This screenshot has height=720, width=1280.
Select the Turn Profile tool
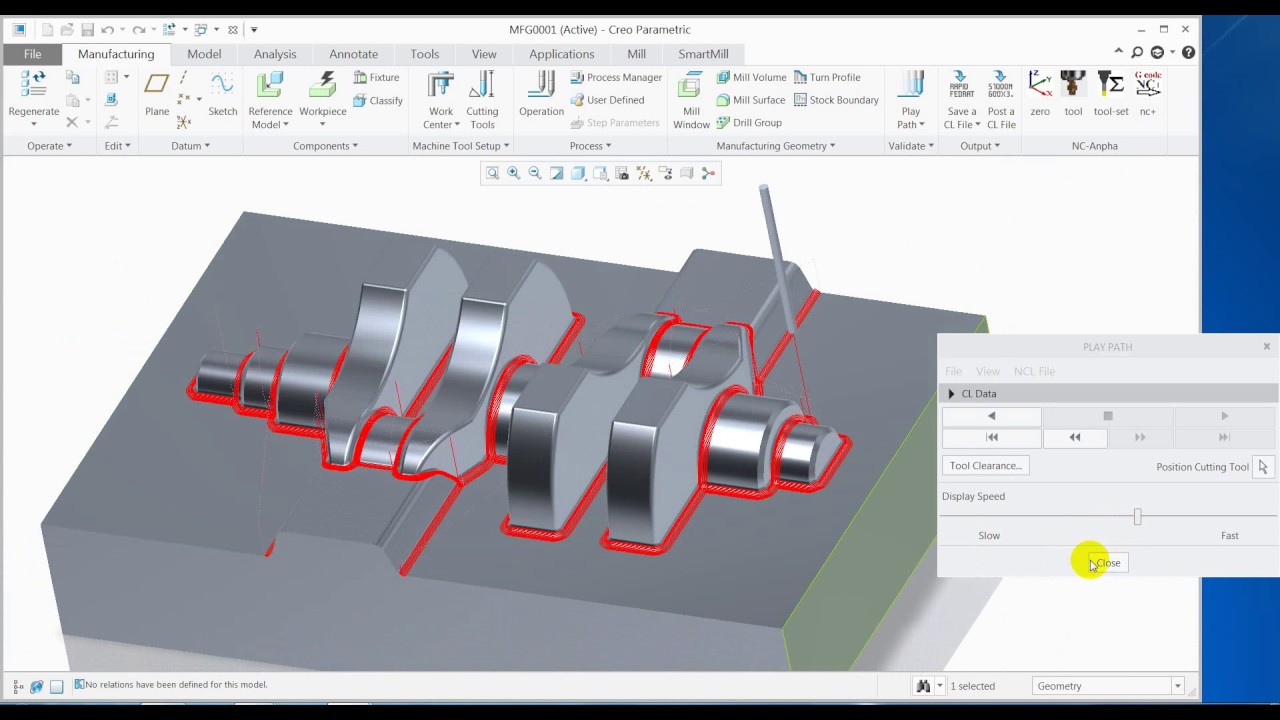(827, 77)
